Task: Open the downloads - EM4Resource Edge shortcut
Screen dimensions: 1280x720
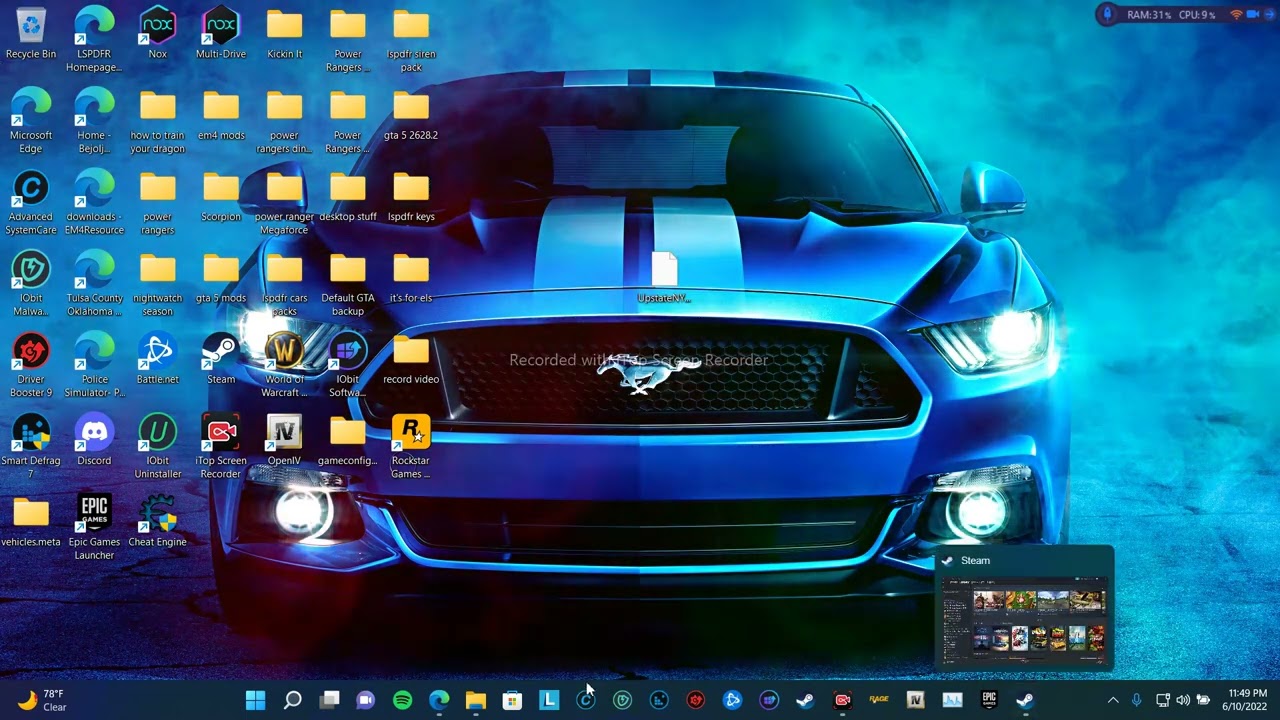Action: [x=94, y=203]
